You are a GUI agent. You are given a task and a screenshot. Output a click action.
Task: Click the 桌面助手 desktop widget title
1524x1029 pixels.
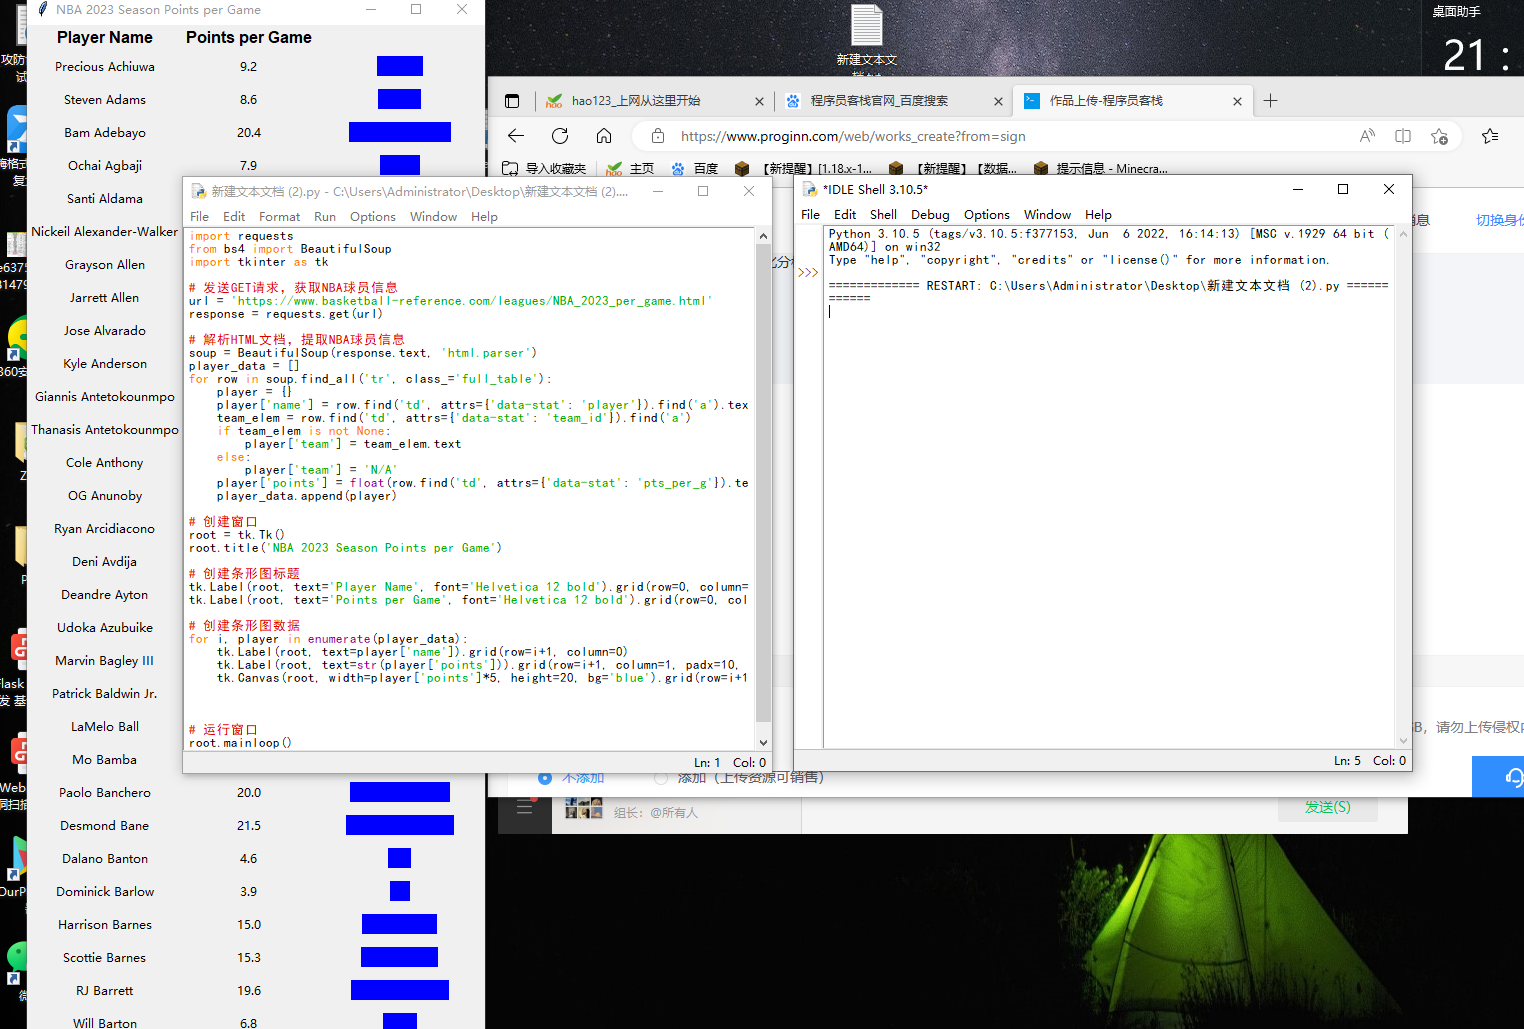[x=1456, y=12]
